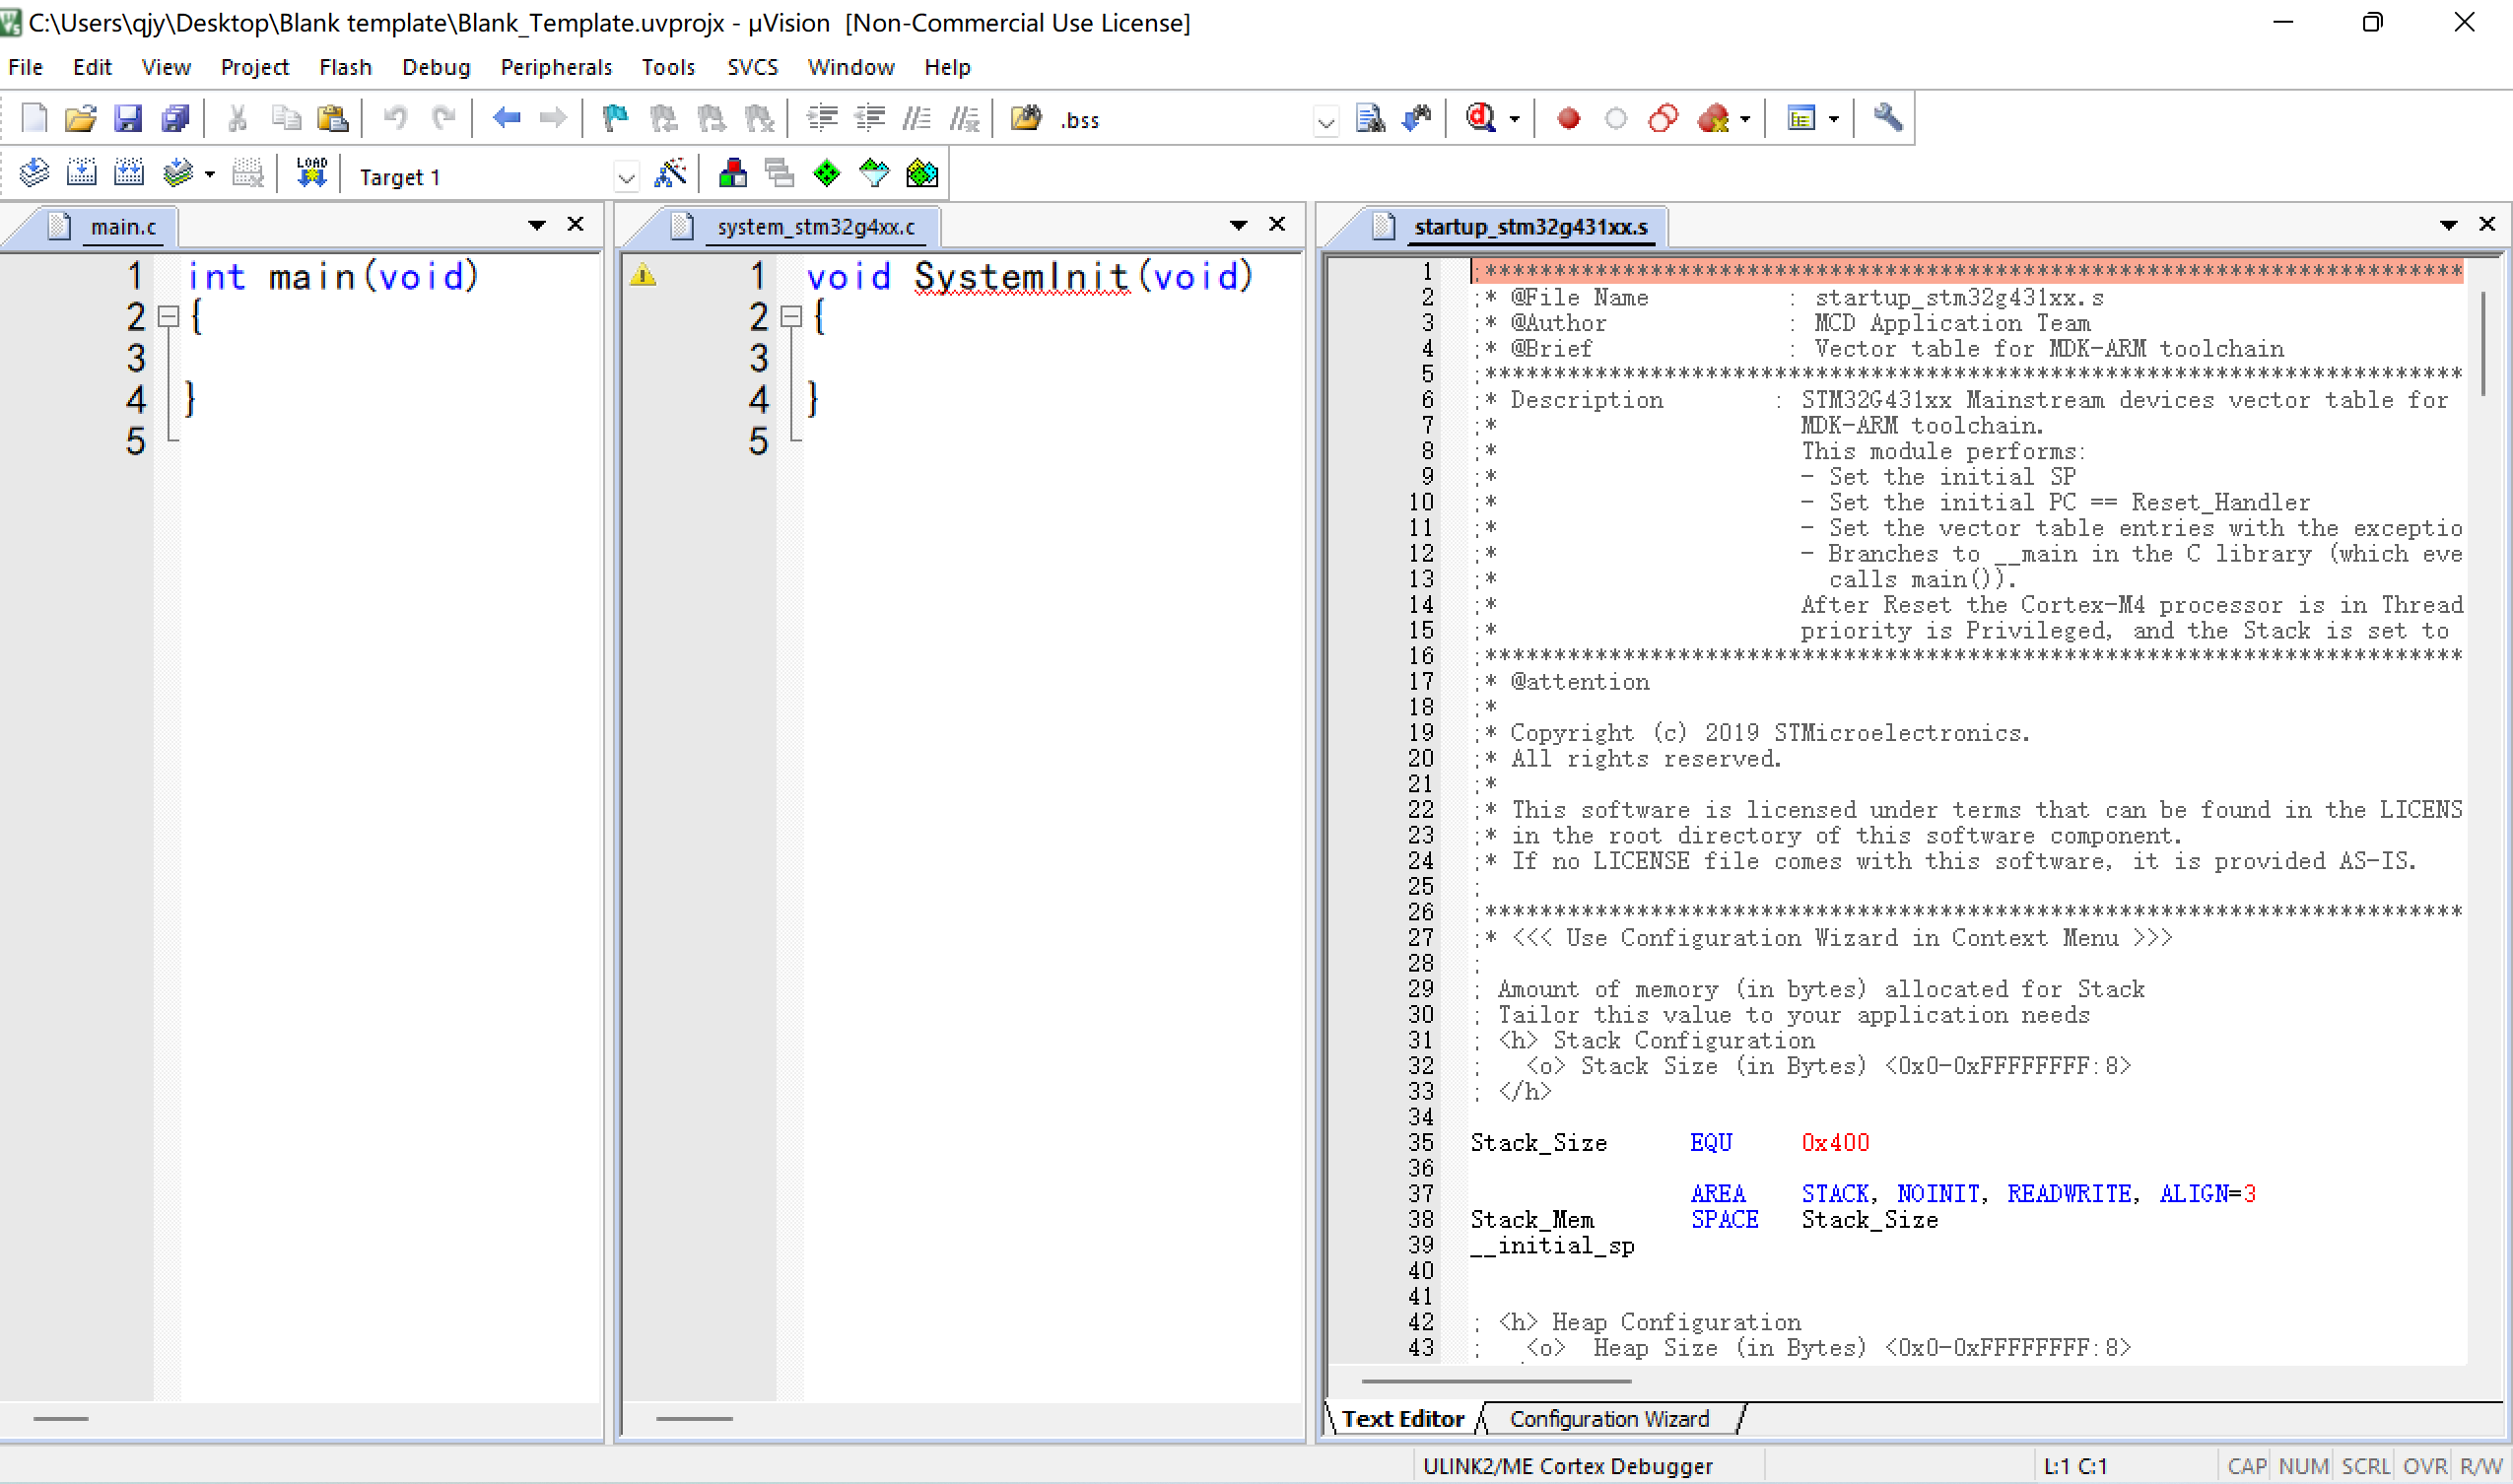Click the Batch Build icon
This screenshot has width=2513, height=1484.
pos(178,174)
